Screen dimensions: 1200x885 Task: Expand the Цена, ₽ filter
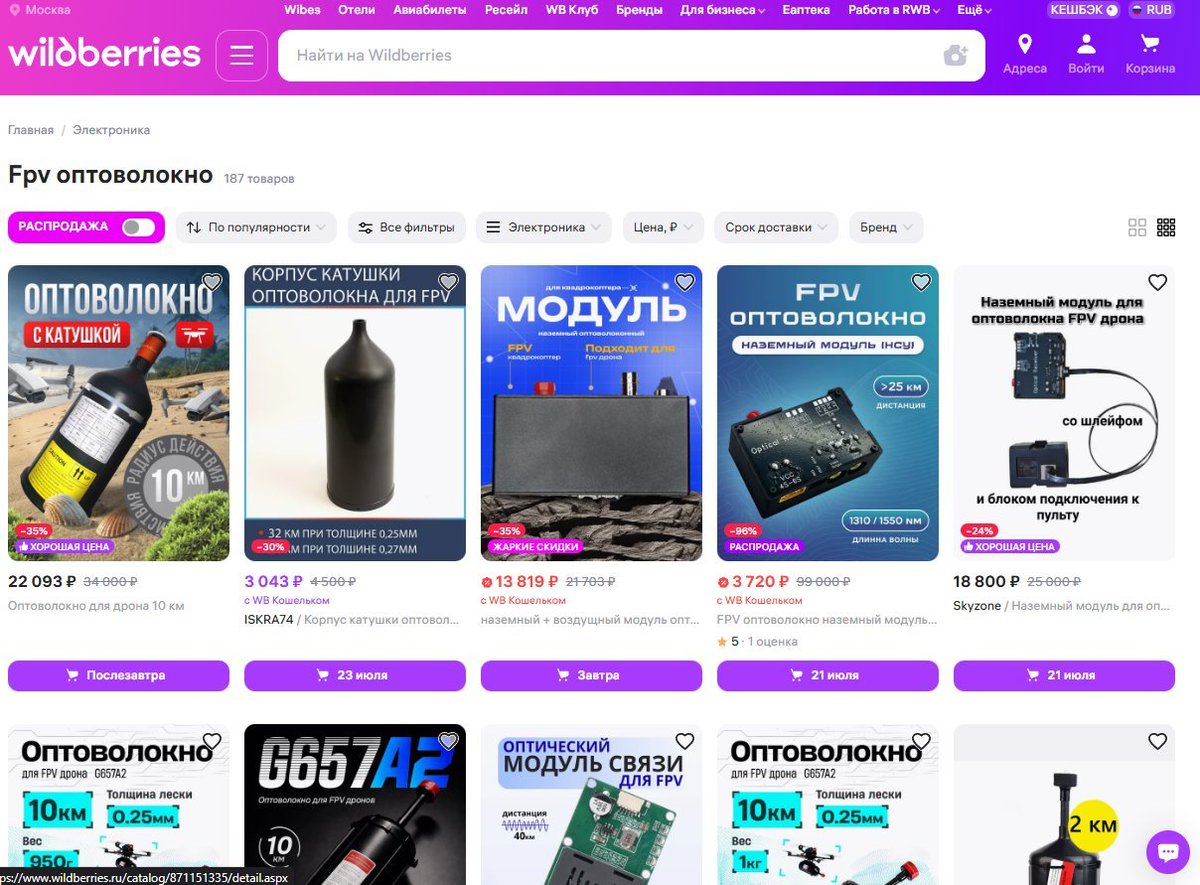coord(663,227)
